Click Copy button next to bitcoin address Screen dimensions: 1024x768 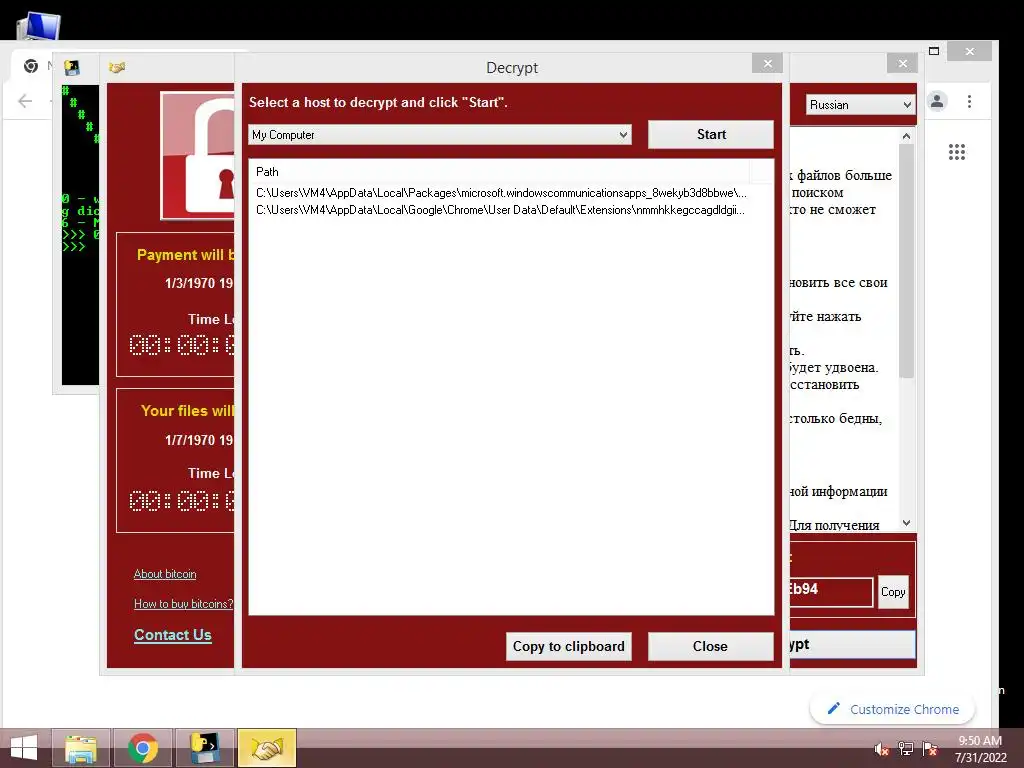tap(893, 592)
